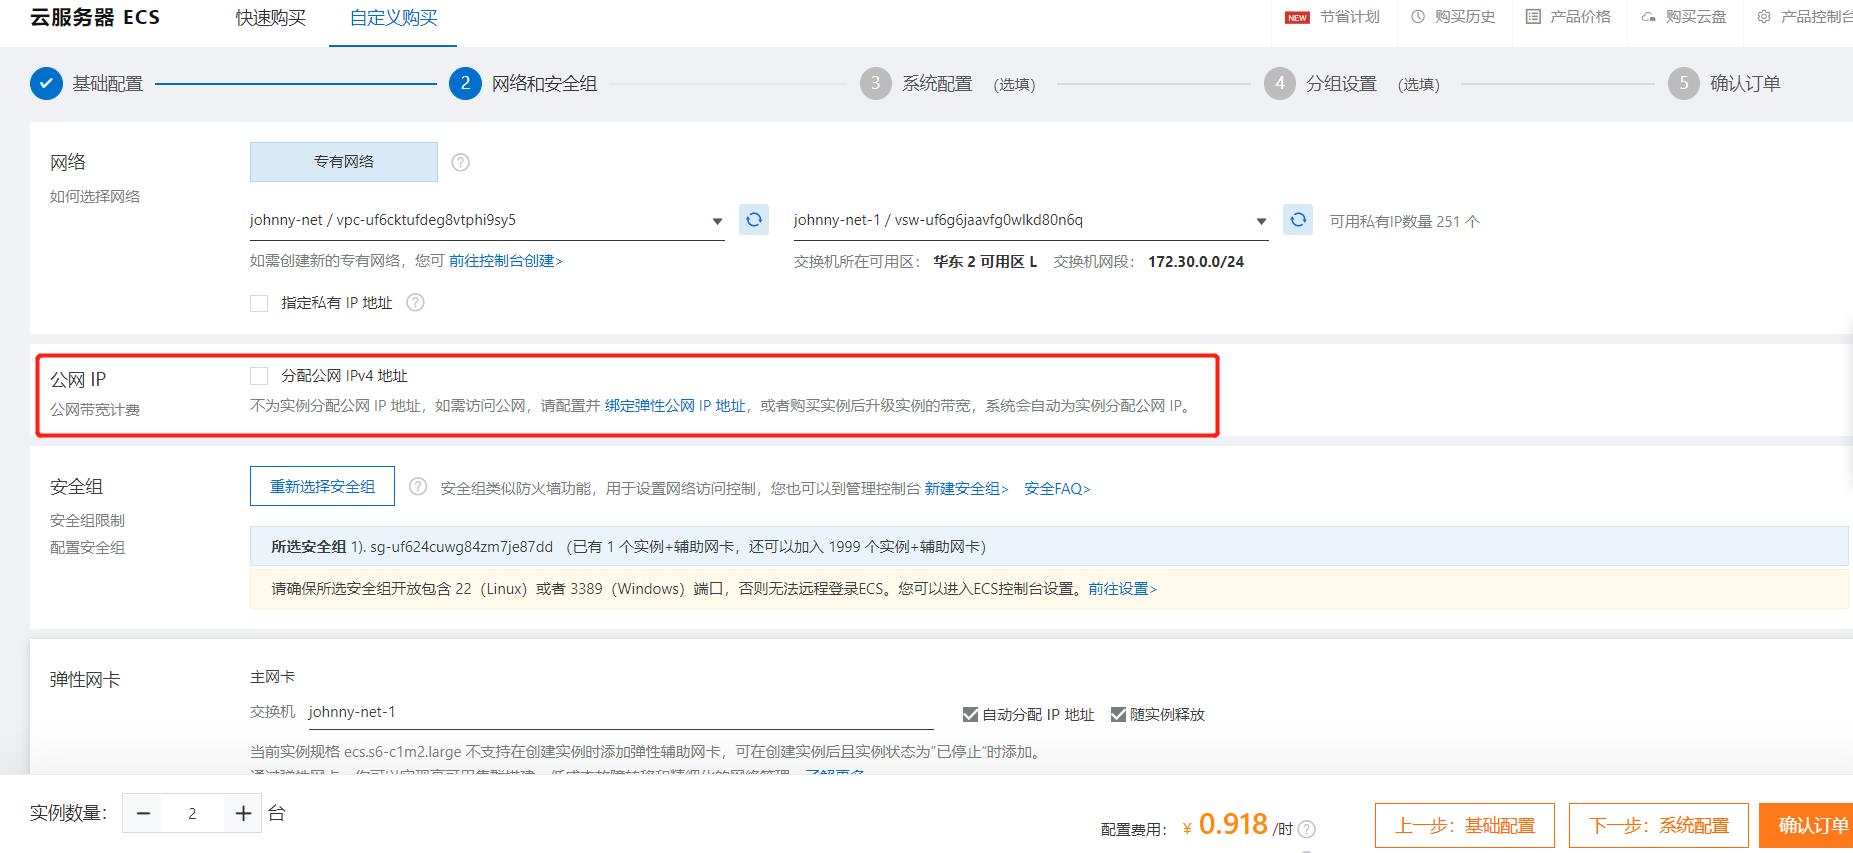Go to step 5 确认订单
The width and height of the screenshot is (1853, 853).
click(1724, 84)
